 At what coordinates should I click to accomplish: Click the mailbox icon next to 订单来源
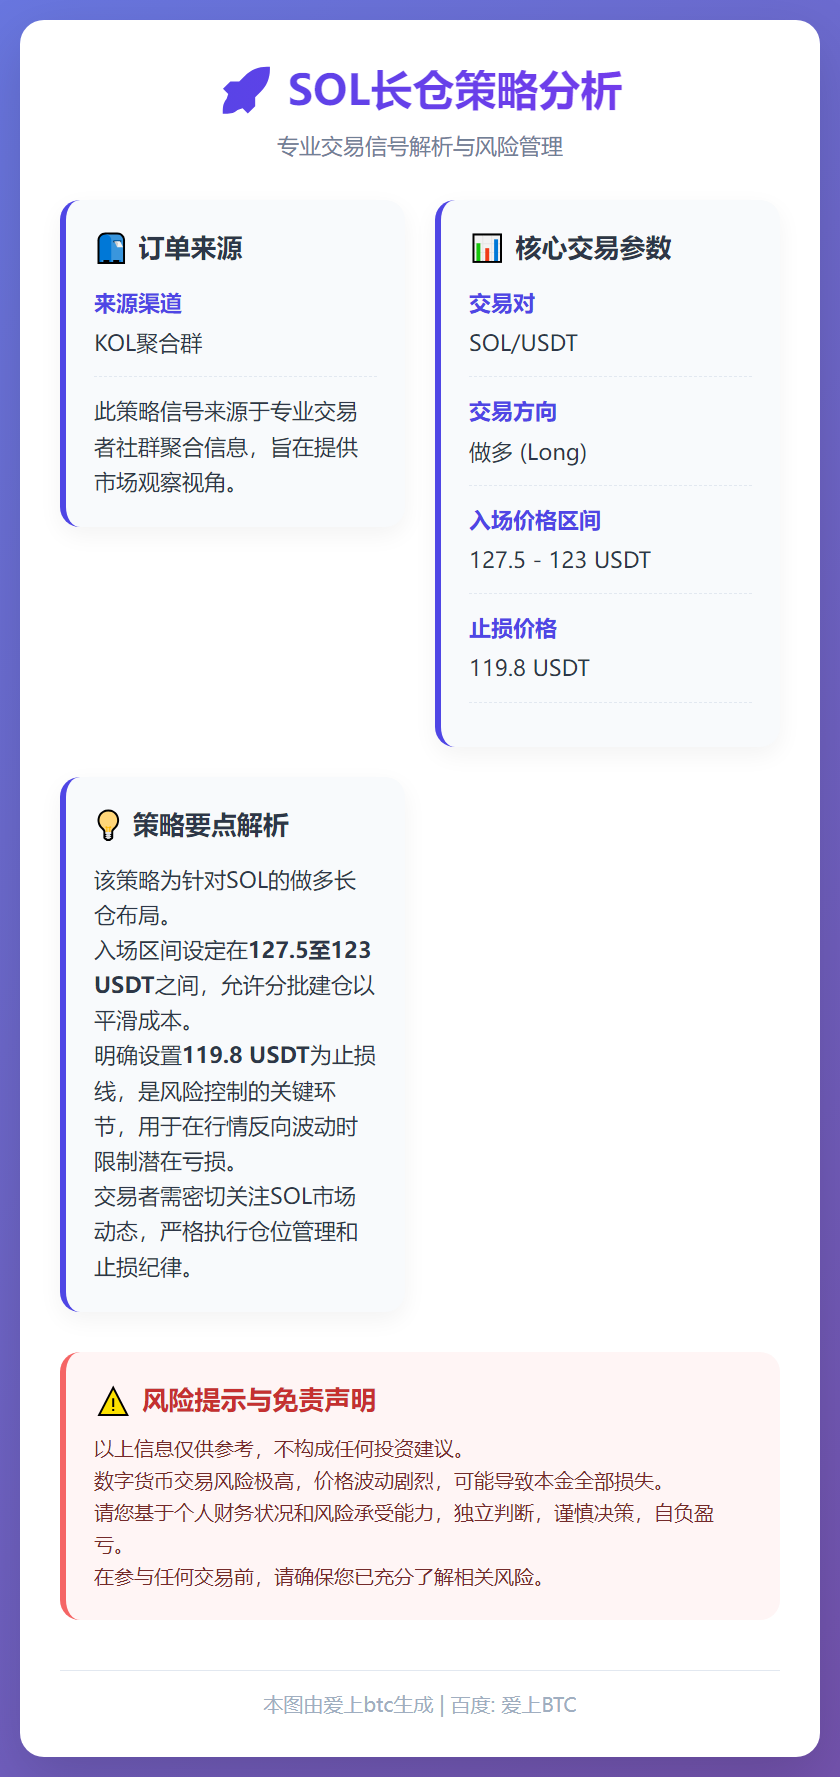click(x=111, y=248)
